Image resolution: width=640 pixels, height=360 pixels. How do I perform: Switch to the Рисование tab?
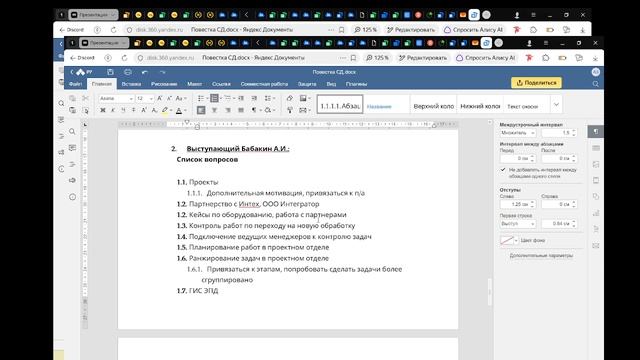[164, 84]
